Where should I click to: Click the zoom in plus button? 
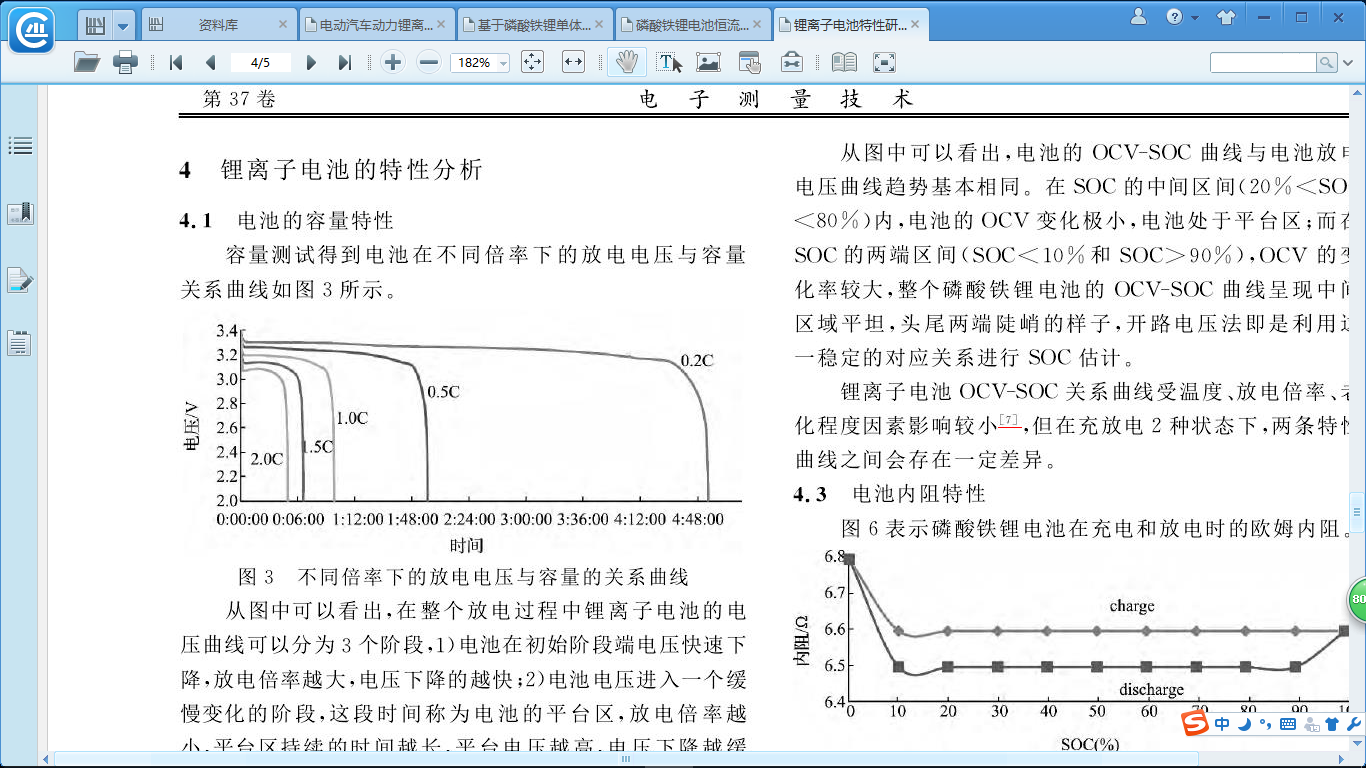pyautogui.click(x=393, y=62)
